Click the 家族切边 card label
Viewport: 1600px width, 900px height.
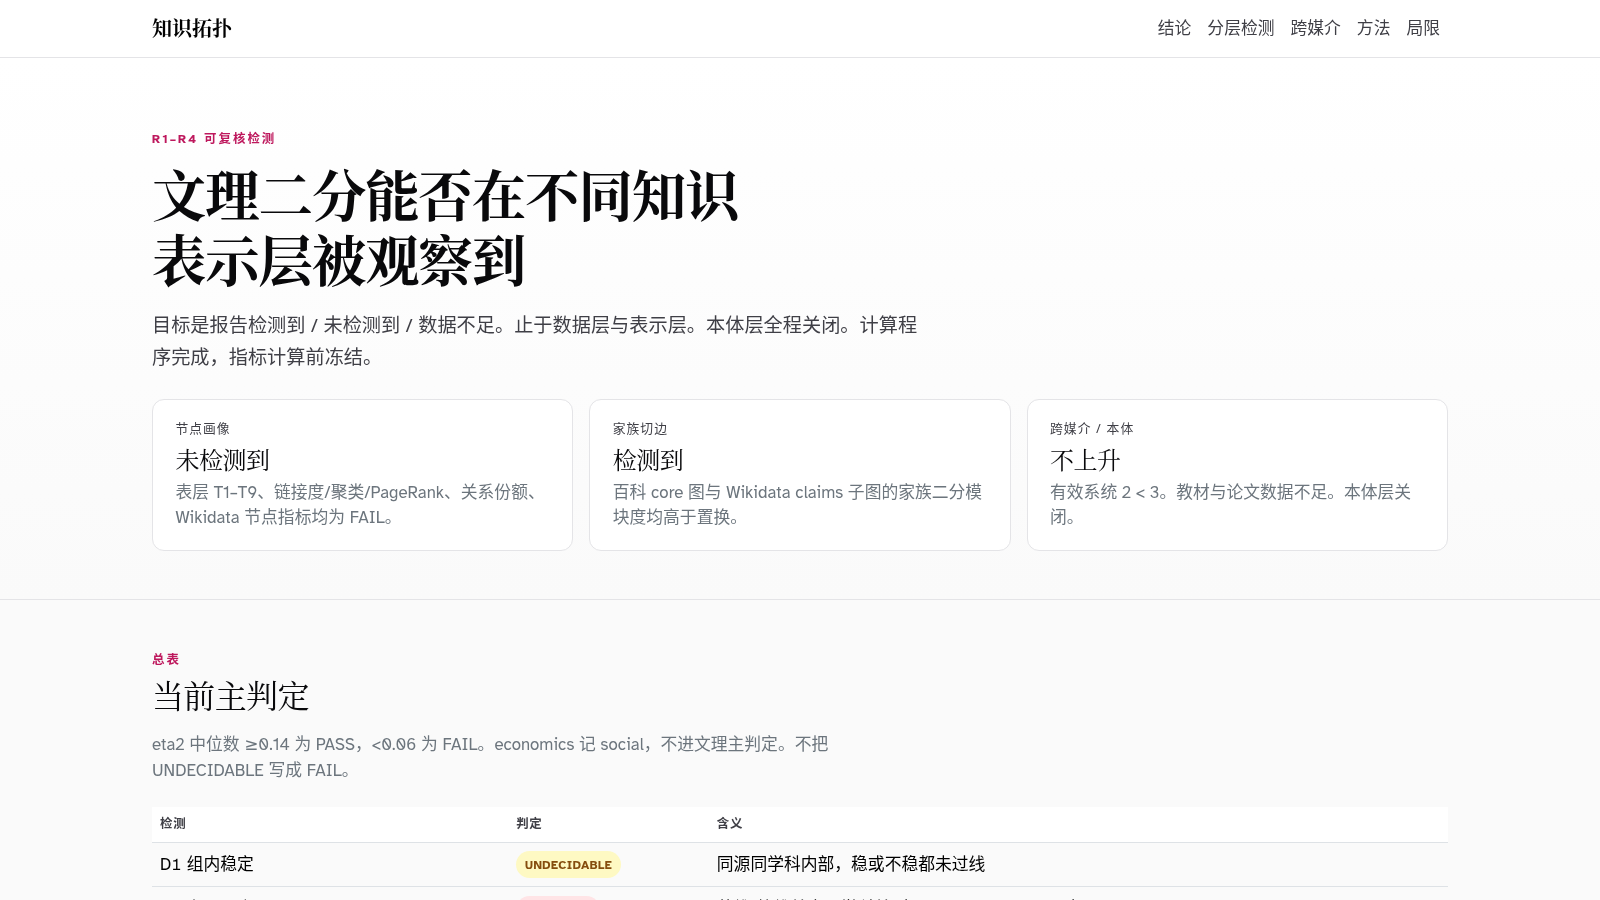[640, 429]
